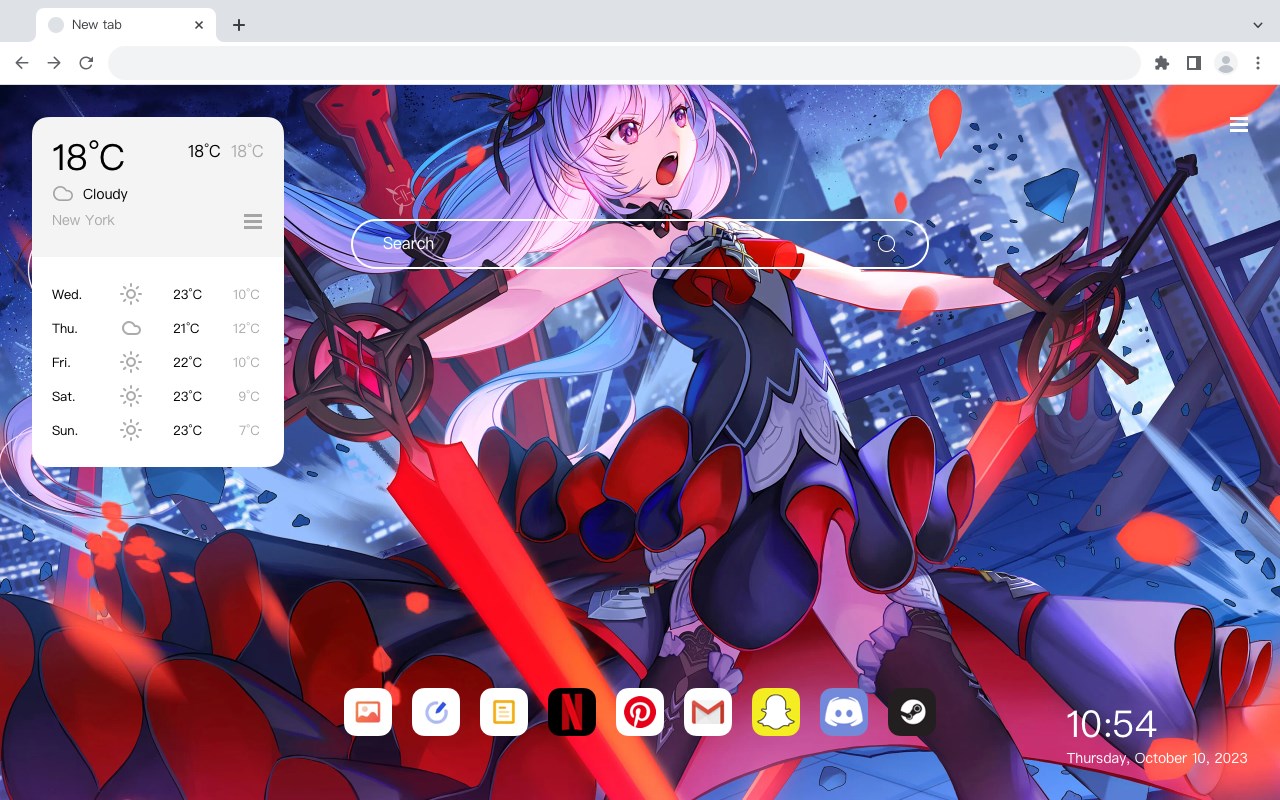Open the weather widget menu icon
The width and height of the screenshot is (1280, 800).
coord(253,221)
